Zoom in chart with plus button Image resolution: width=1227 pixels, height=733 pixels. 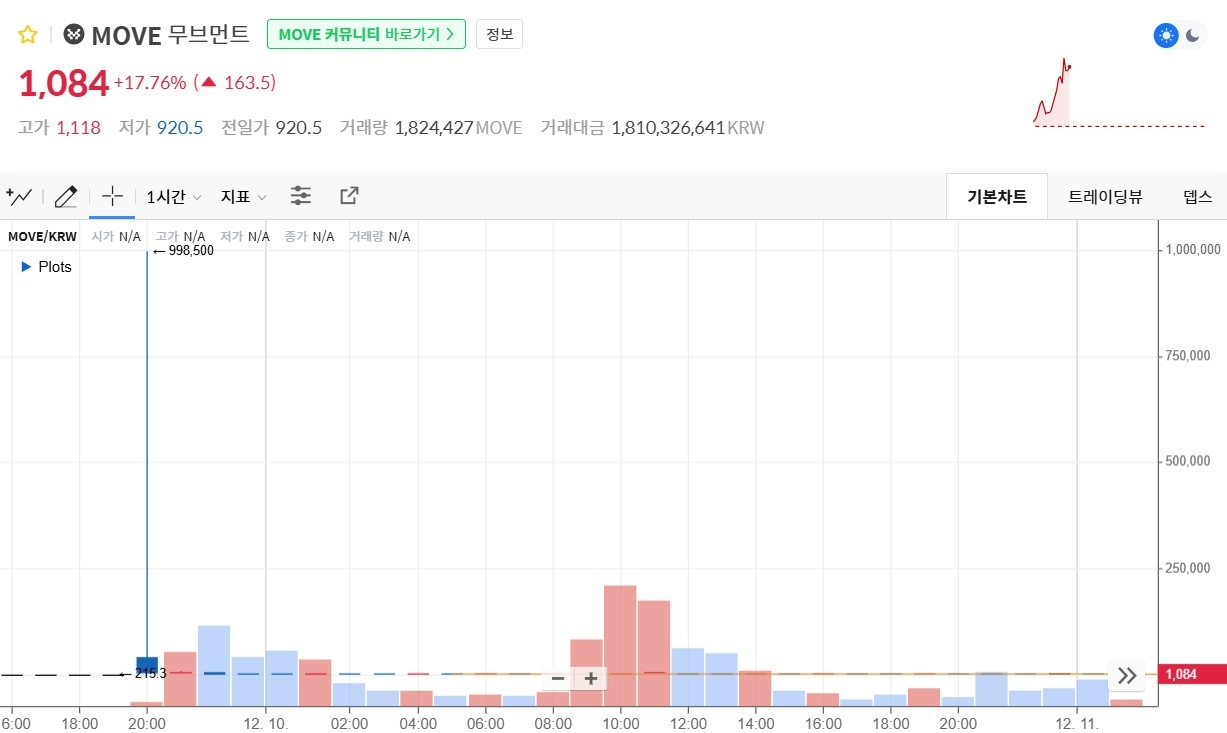click(591, 679)
